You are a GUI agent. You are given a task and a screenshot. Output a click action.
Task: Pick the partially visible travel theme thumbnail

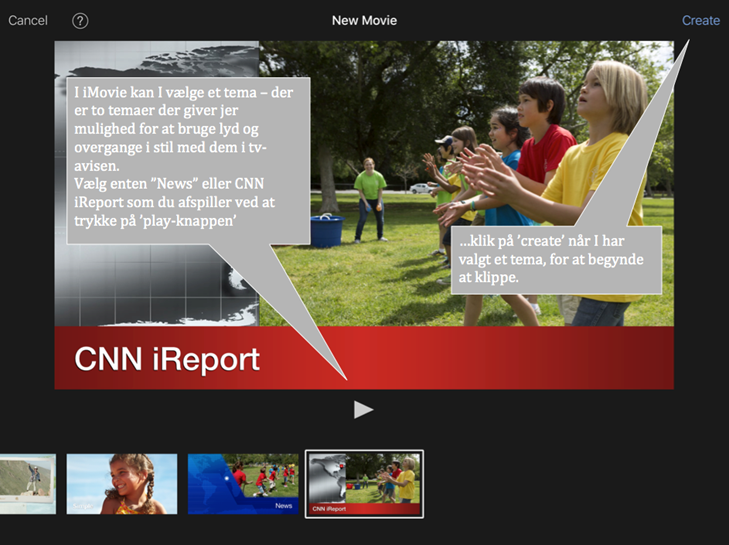(x=28, y=484)
